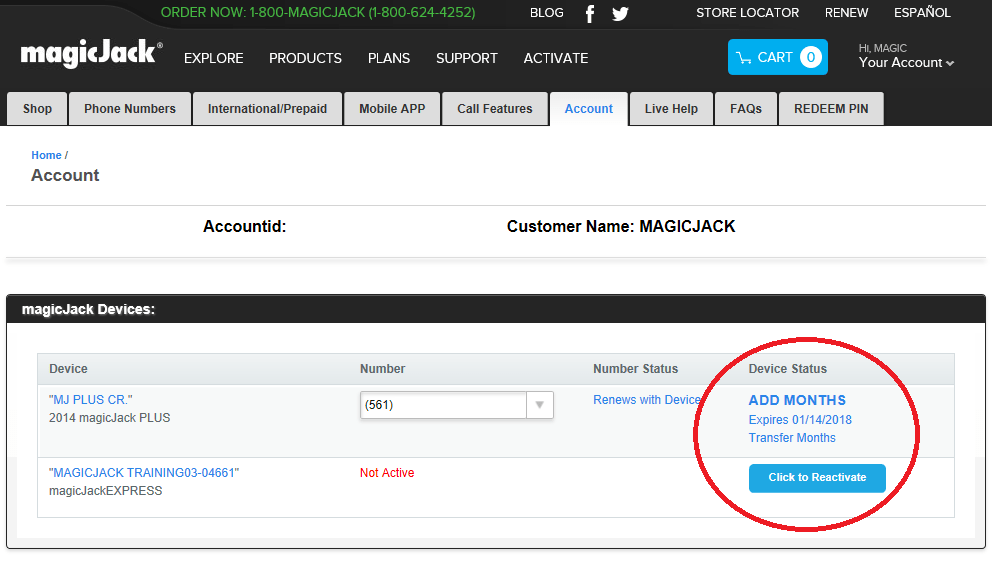The width and height of the screenshot is (1005, 565).
Task: Click the Renews with Device link
Action: coord(647,400)
